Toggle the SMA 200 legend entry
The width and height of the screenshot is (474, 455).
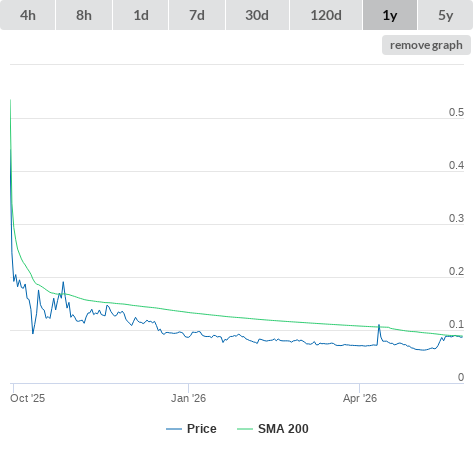(x=283, y=429)
